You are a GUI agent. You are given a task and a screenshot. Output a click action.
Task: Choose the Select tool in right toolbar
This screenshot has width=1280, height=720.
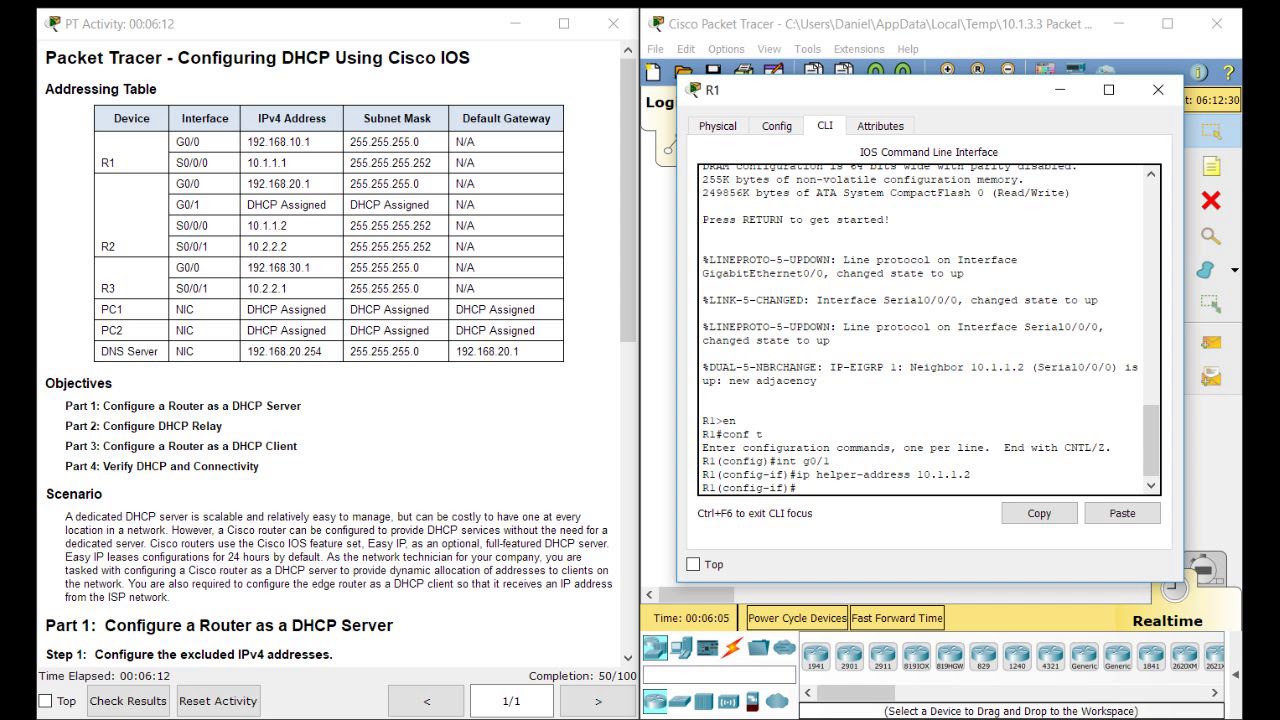pyautogui.click(x=1211, y=131)
